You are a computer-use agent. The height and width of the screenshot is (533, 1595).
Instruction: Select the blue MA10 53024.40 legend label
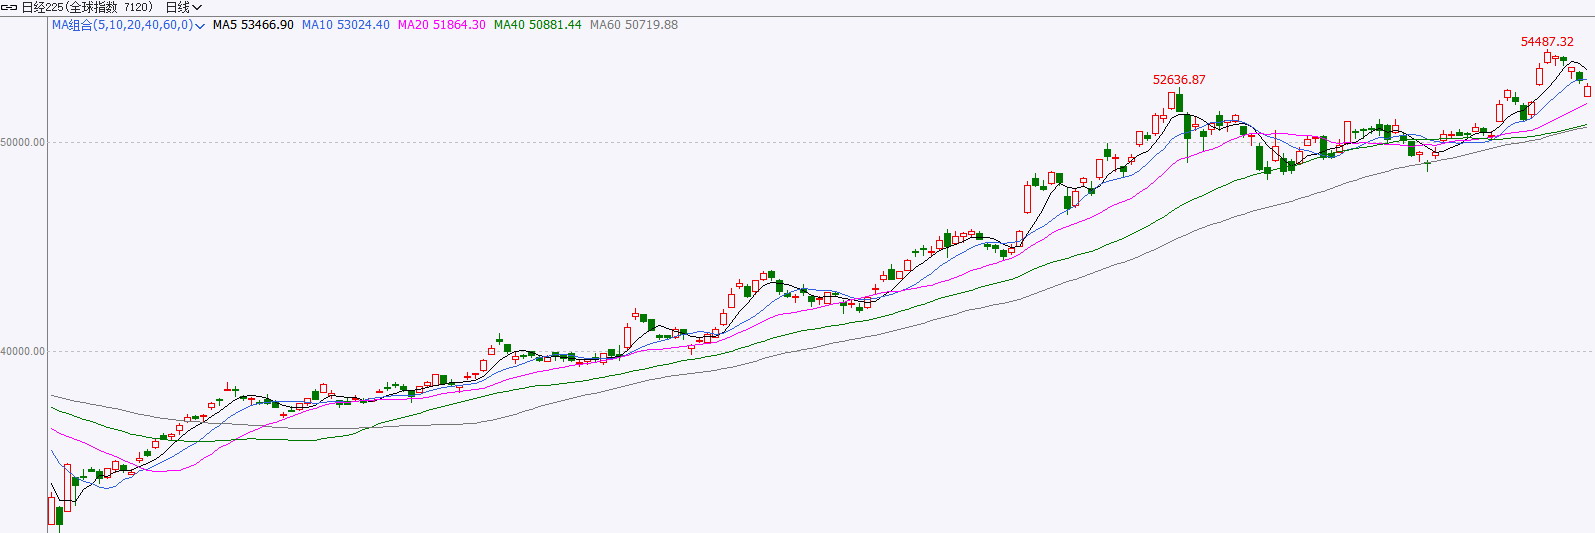pyautogui.click(x=345, y=25)
